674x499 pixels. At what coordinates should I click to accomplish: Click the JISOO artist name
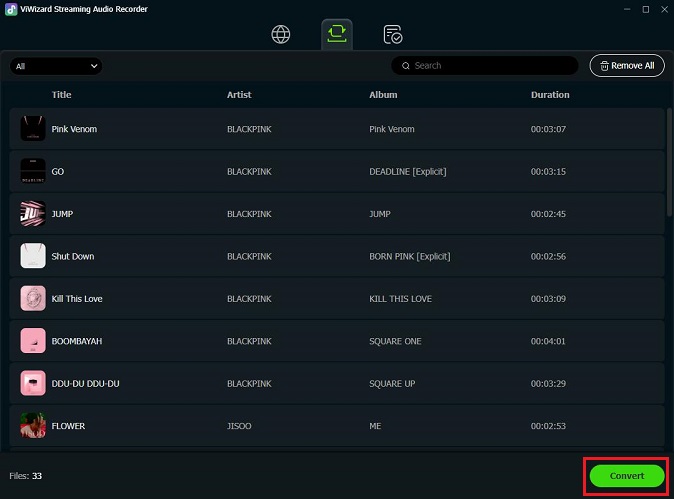[239, 426]
